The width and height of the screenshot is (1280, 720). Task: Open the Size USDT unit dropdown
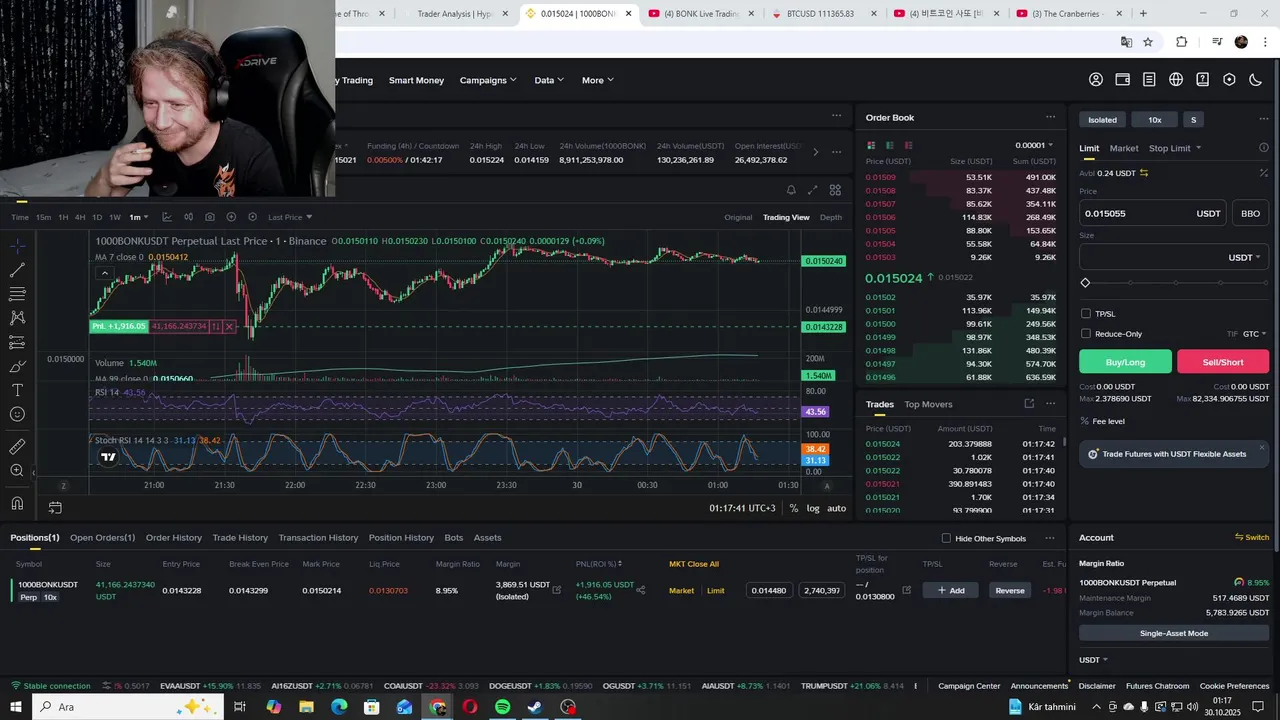[1244, 257]
